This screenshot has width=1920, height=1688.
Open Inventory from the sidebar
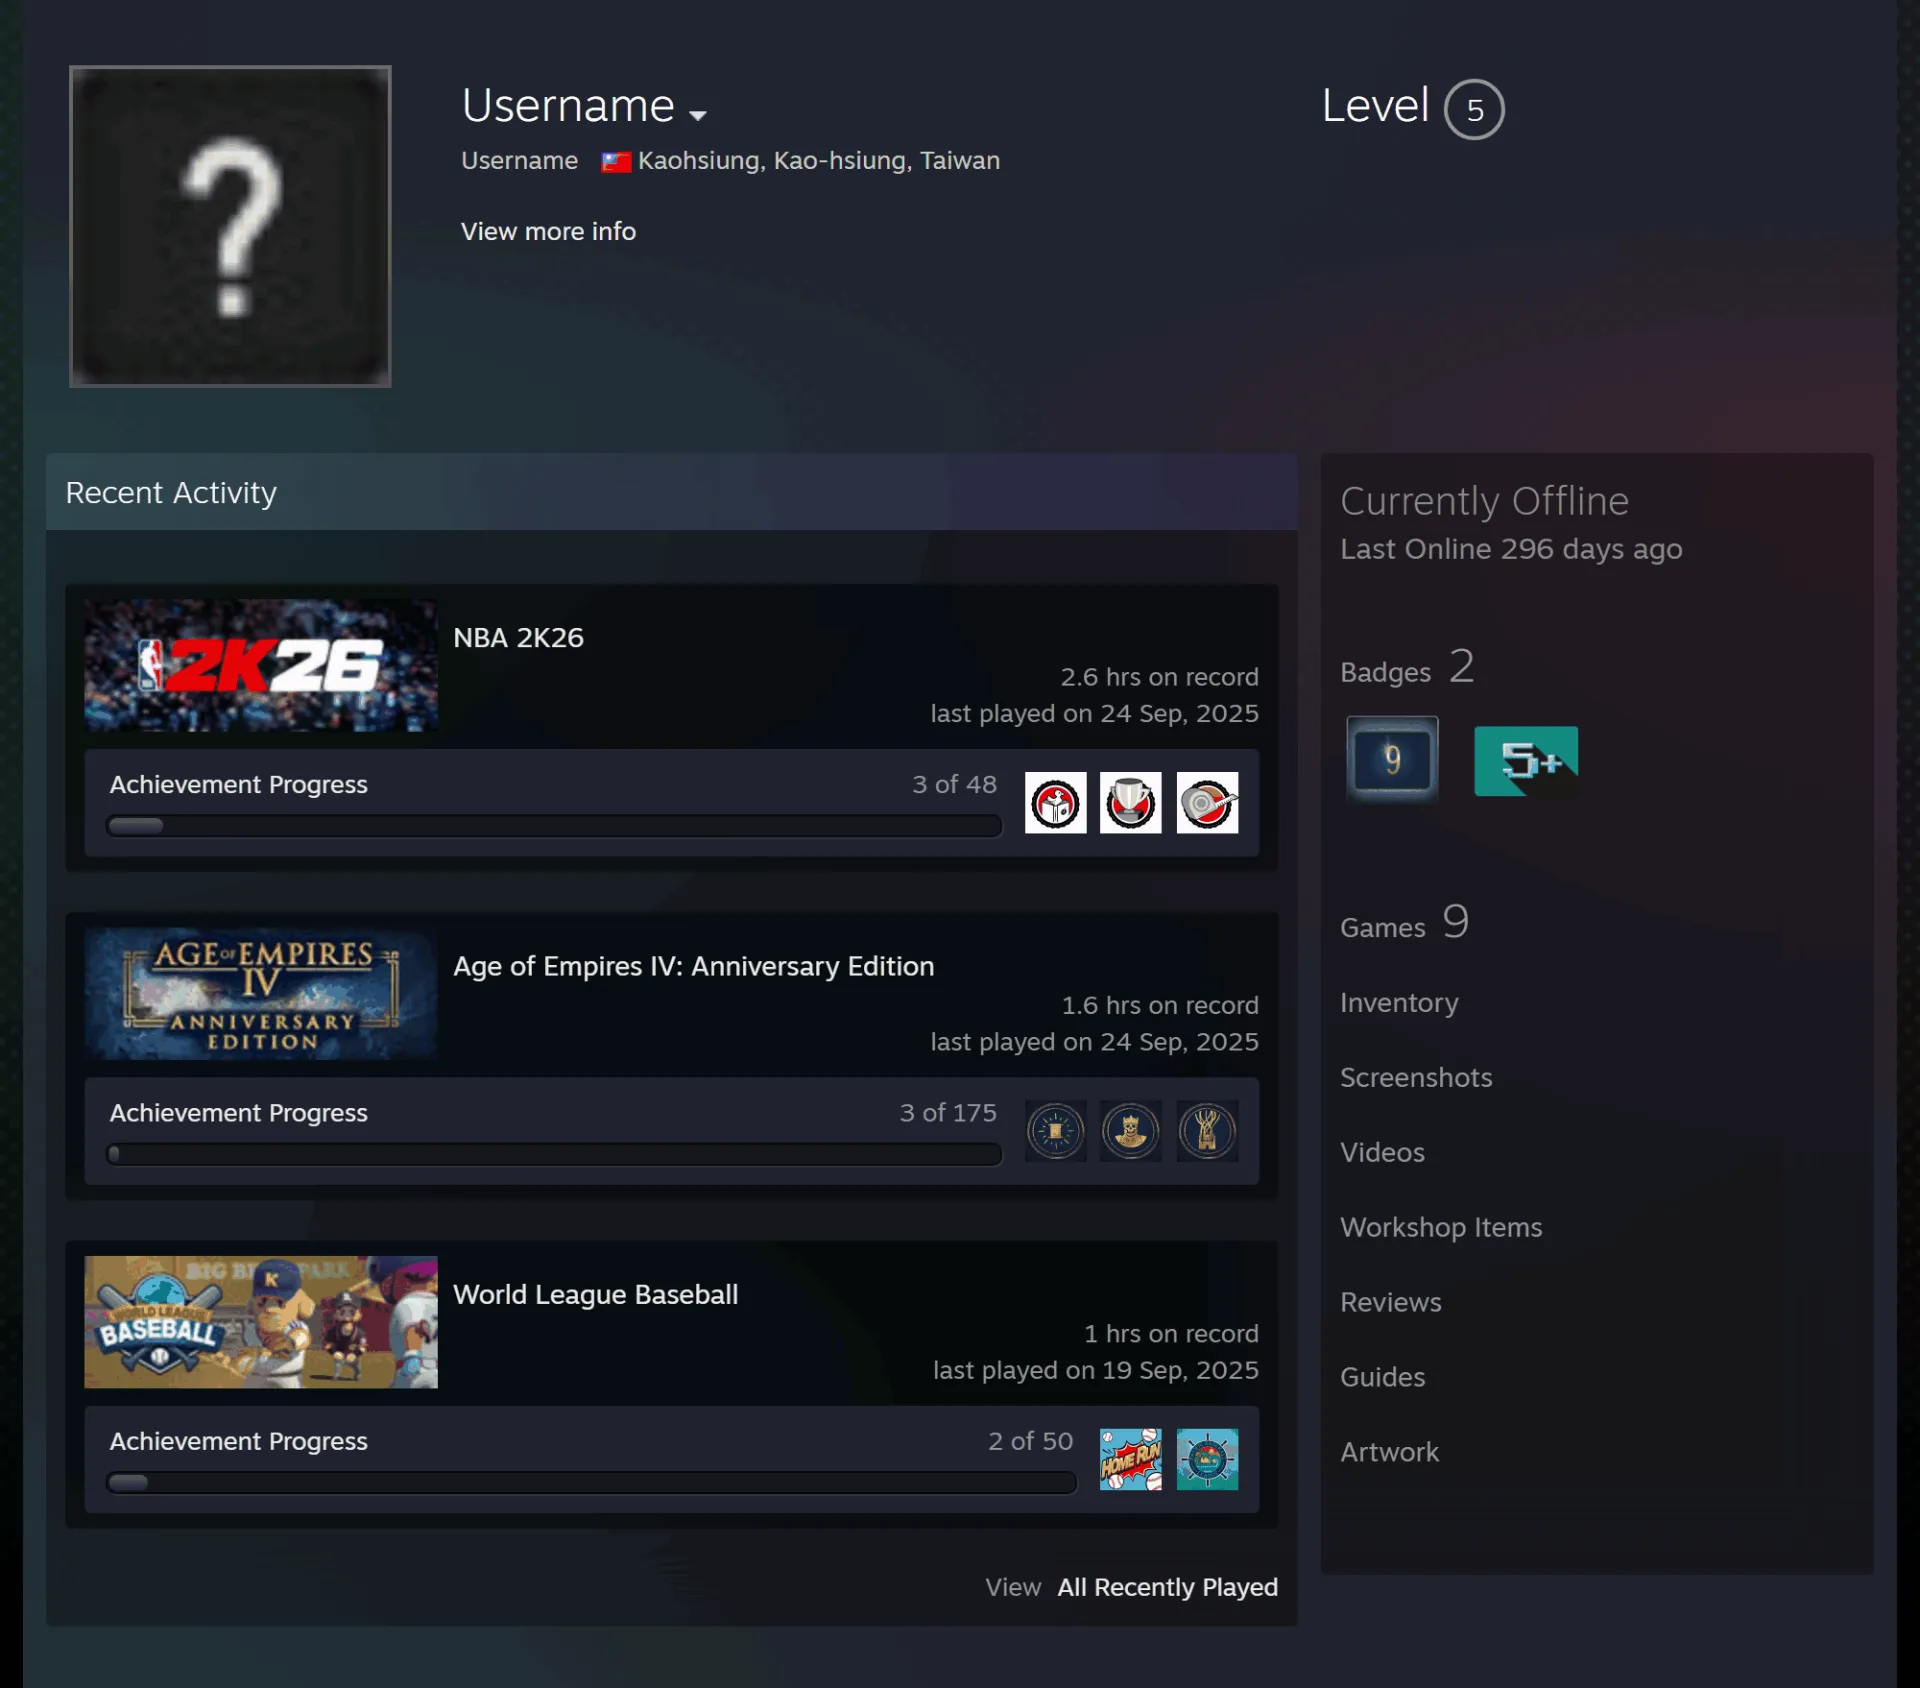coord(1399,1002)
